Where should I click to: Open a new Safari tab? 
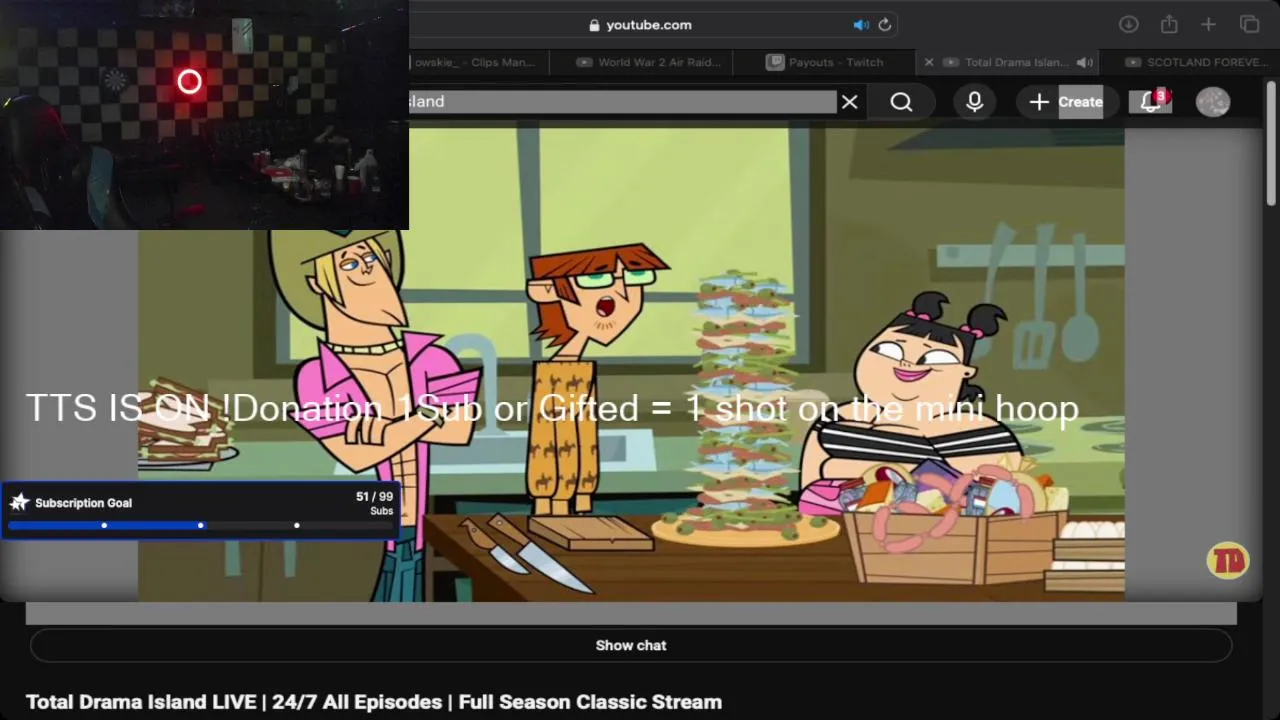click(1208, 25)
